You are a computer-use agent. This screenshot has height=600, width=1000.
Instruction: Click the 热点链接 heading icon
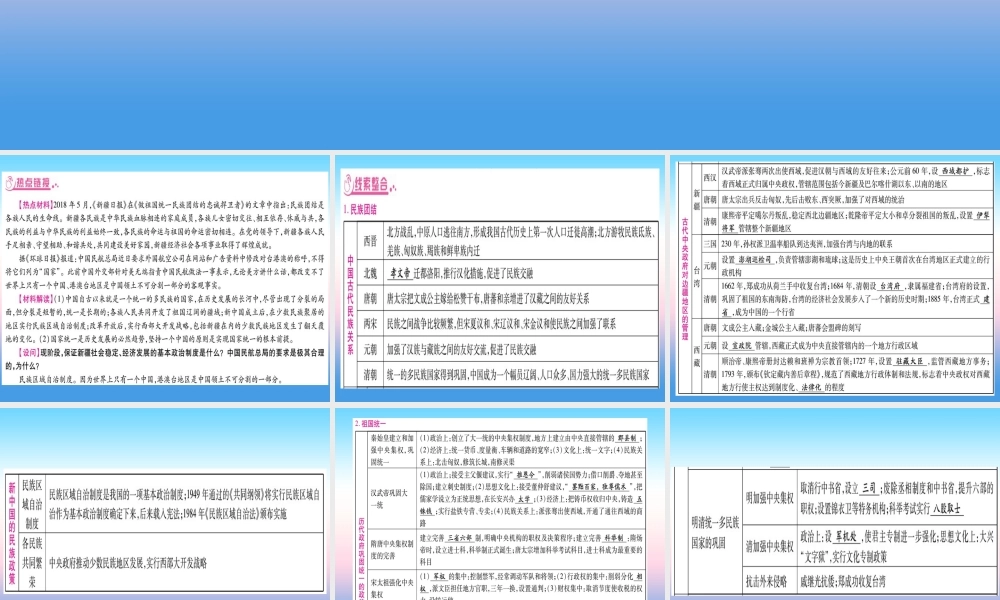10,184
